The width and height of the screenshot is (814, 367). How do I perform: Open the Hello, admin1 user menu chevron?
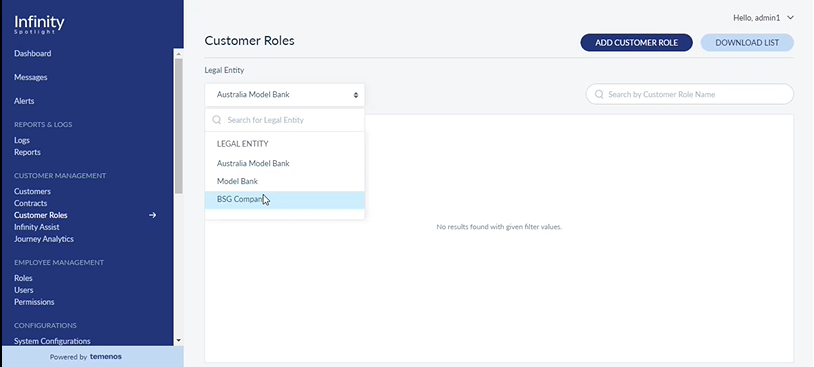[x=790, y=18]
